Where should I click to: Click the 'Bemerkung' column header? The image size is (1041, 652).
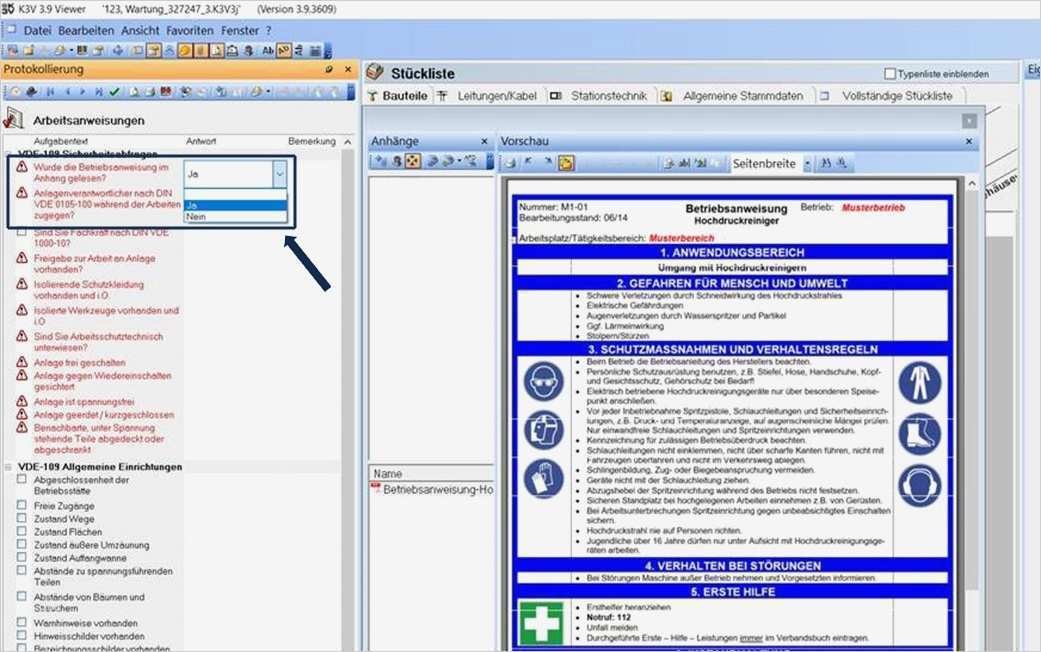[x=311, y=141]
